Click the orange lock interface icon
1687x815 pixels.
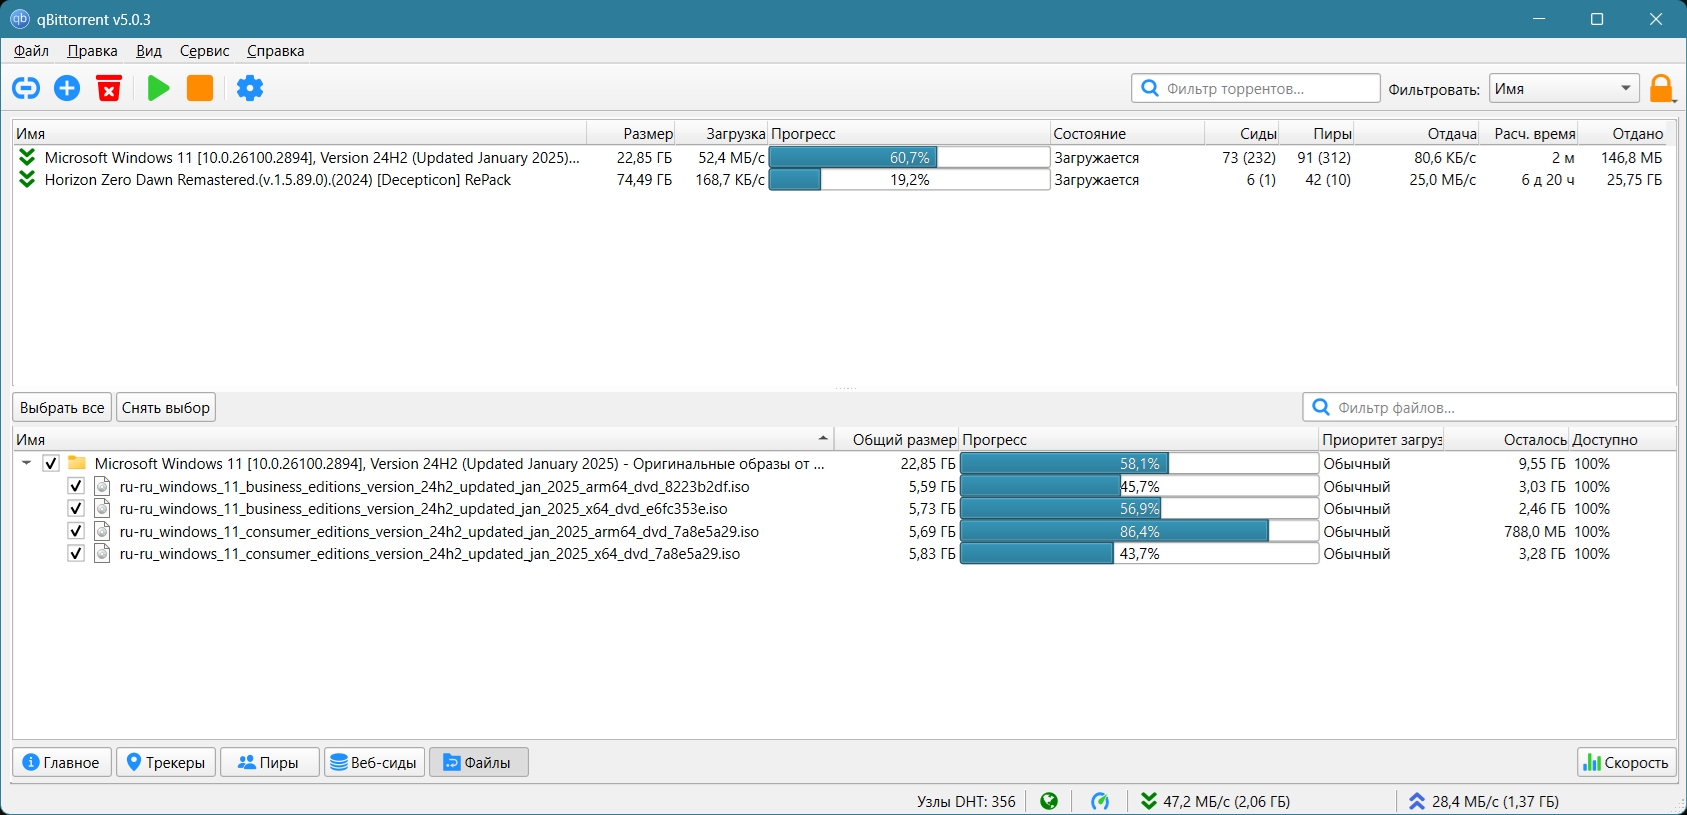(x=1662, y=89)
